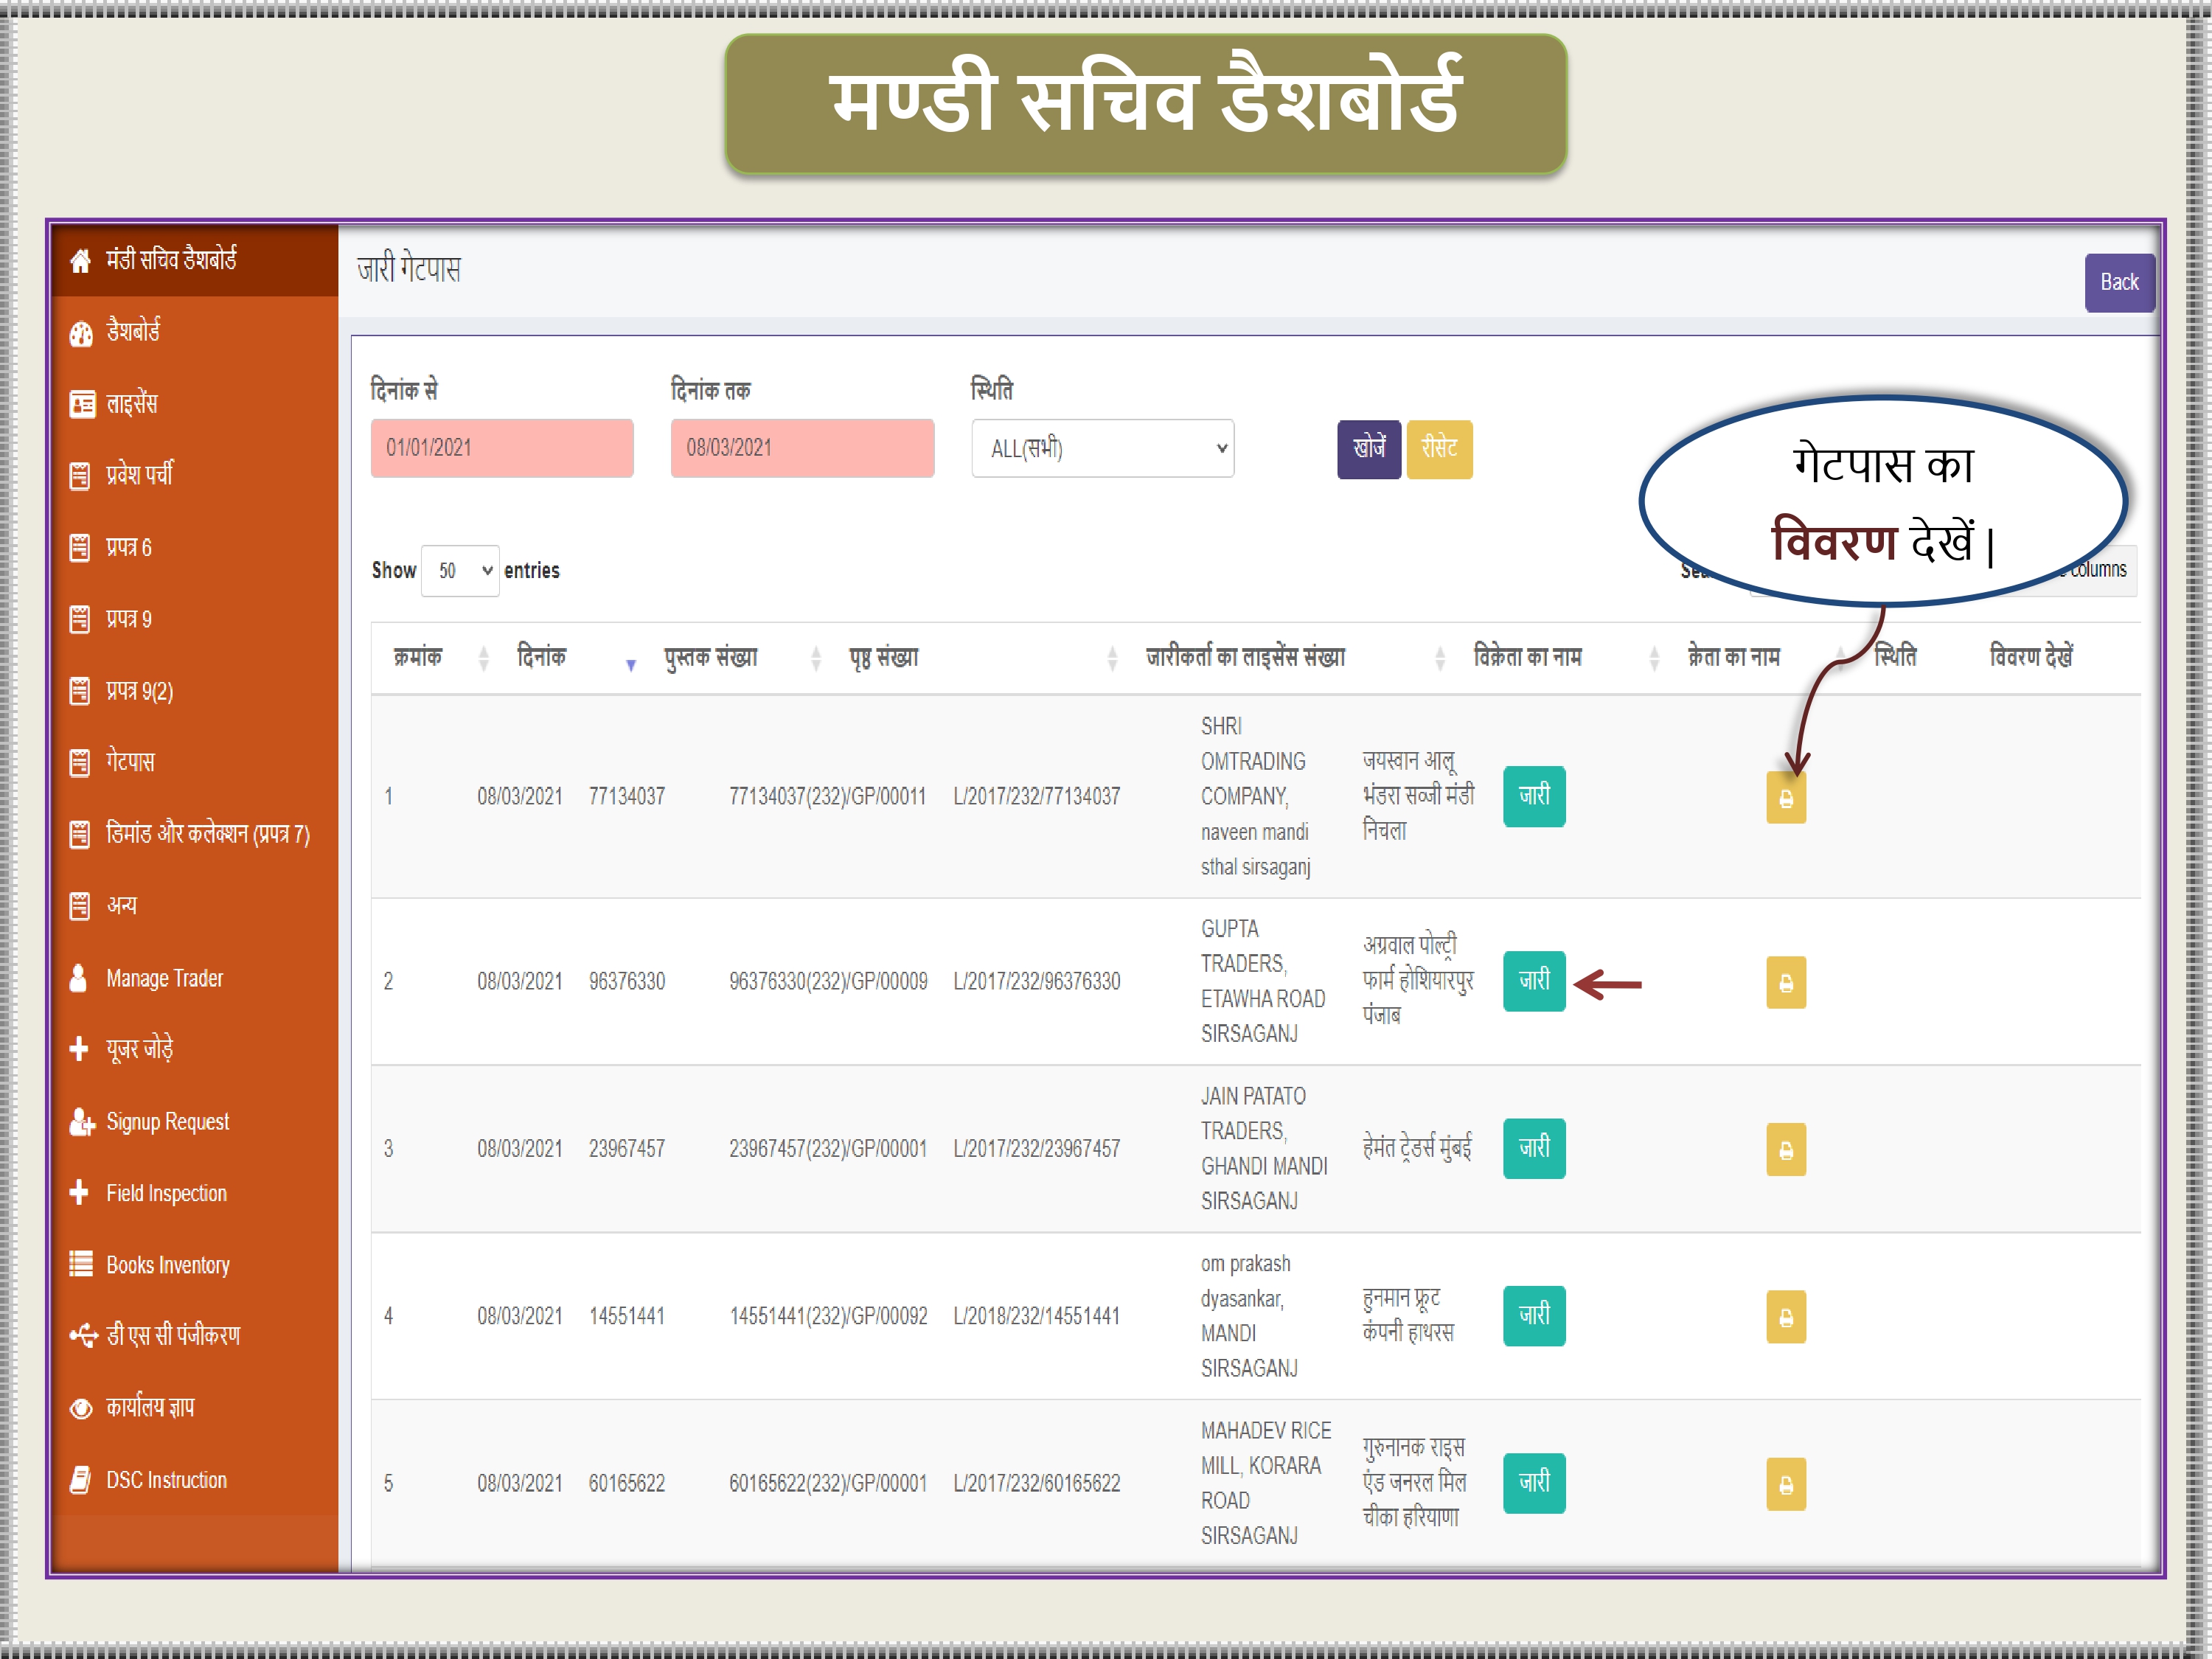Click जारी status button for GUPTA TRADERS
The image size is (2212, 1659).
pyautogui.click(x=1534, y=981)
